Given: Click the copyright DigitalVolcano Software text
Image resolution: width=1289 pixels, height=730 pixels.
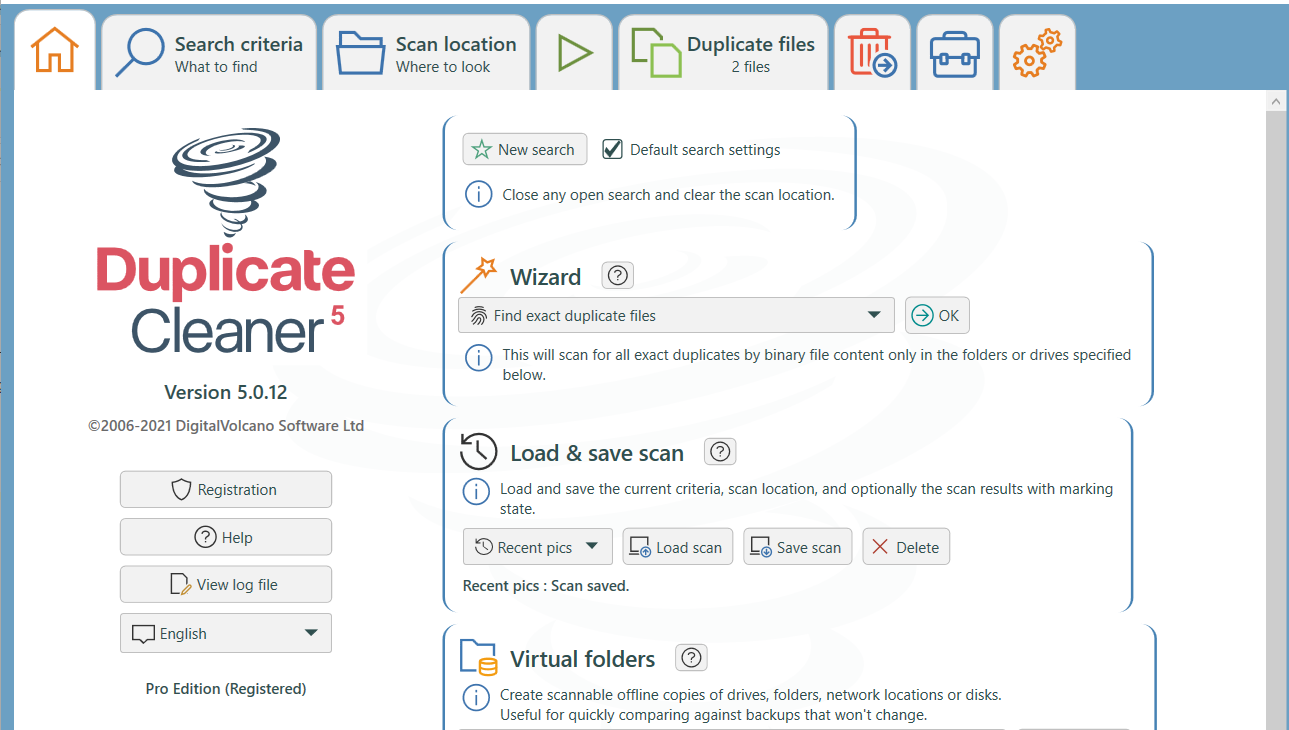Looking at the screenshot, I should (x=226, y=426).
